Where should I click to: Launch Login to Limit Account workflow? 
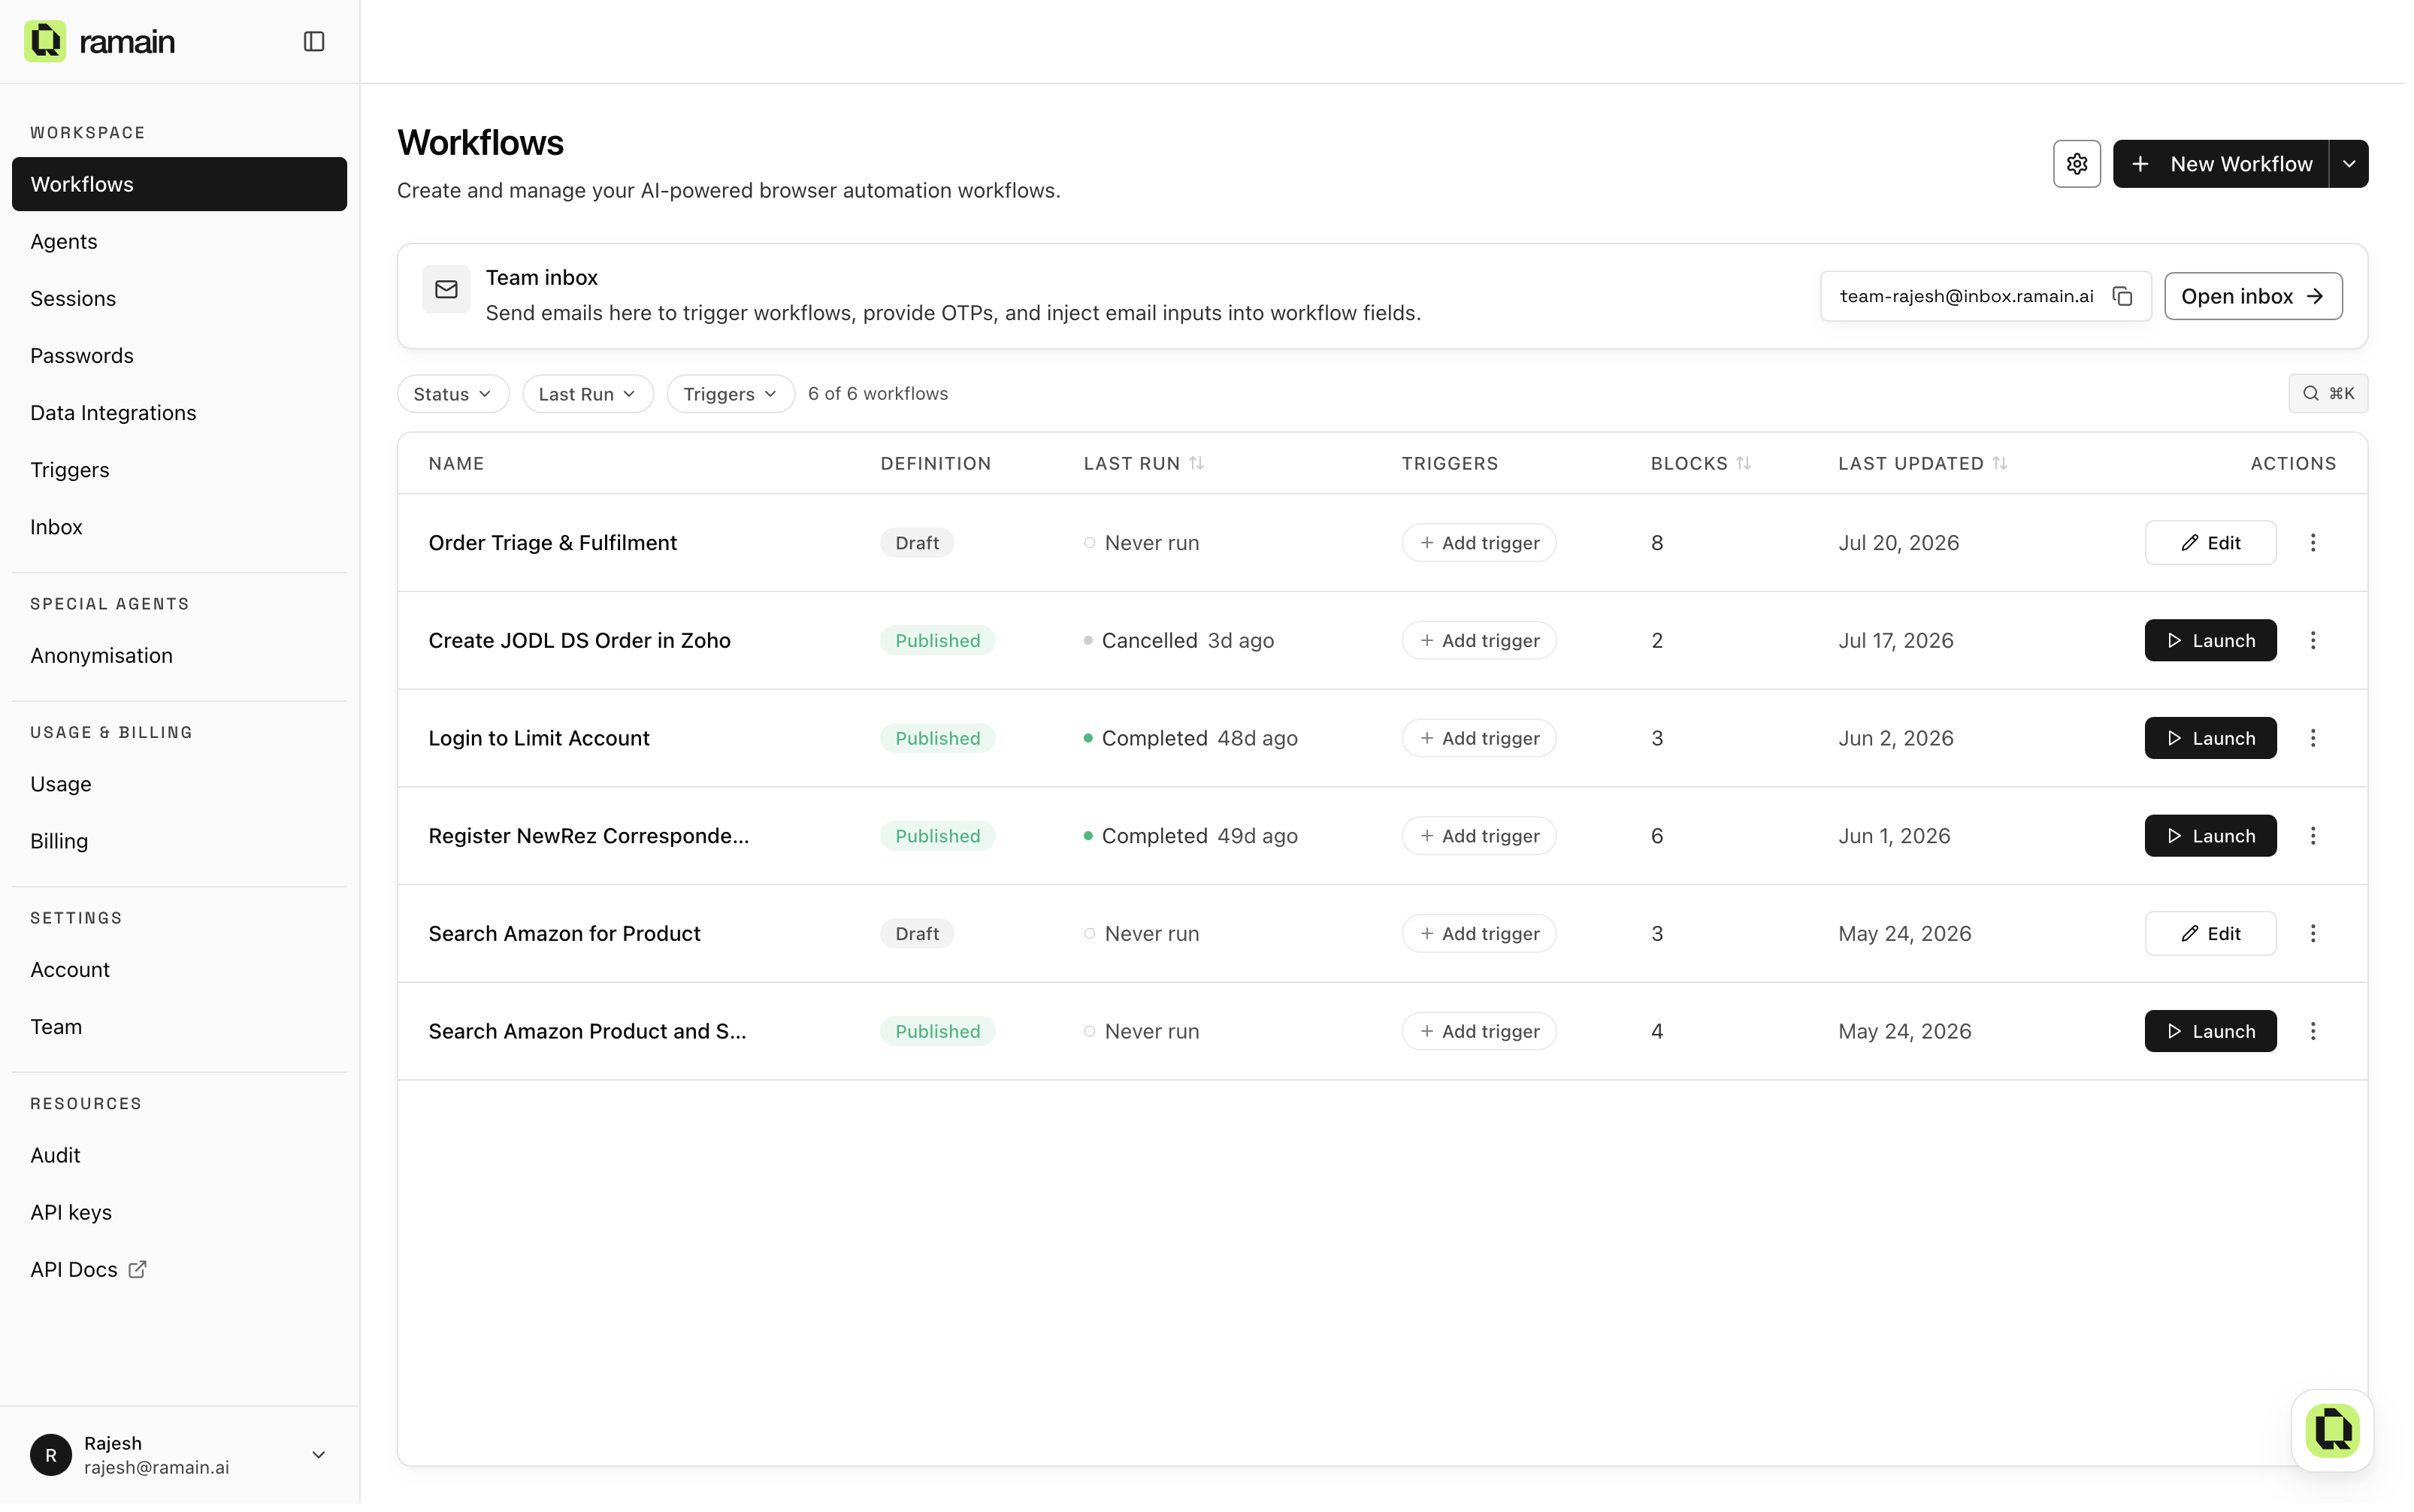(x=2210, y=739)
